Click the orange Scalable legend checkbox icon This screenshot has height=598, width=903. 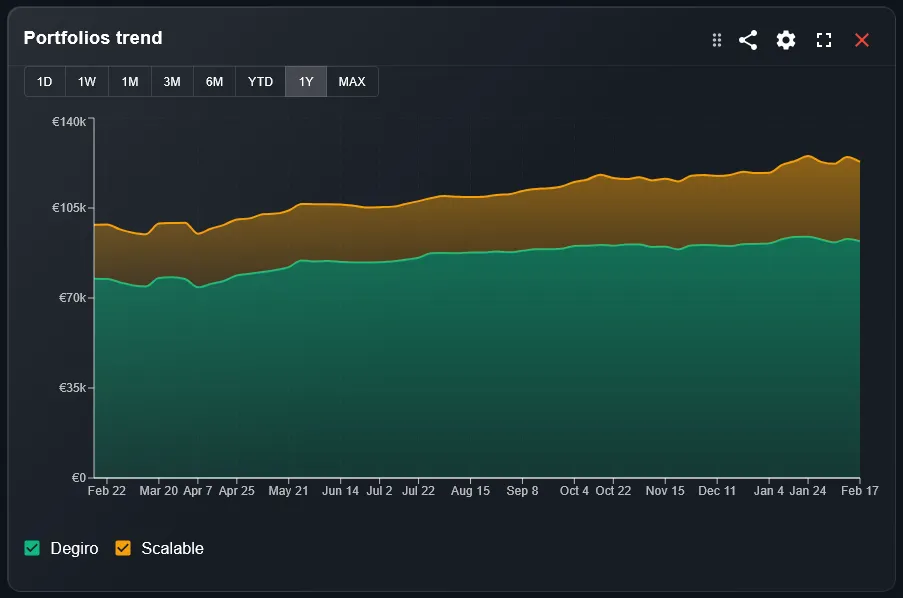(x=125, y=548)
